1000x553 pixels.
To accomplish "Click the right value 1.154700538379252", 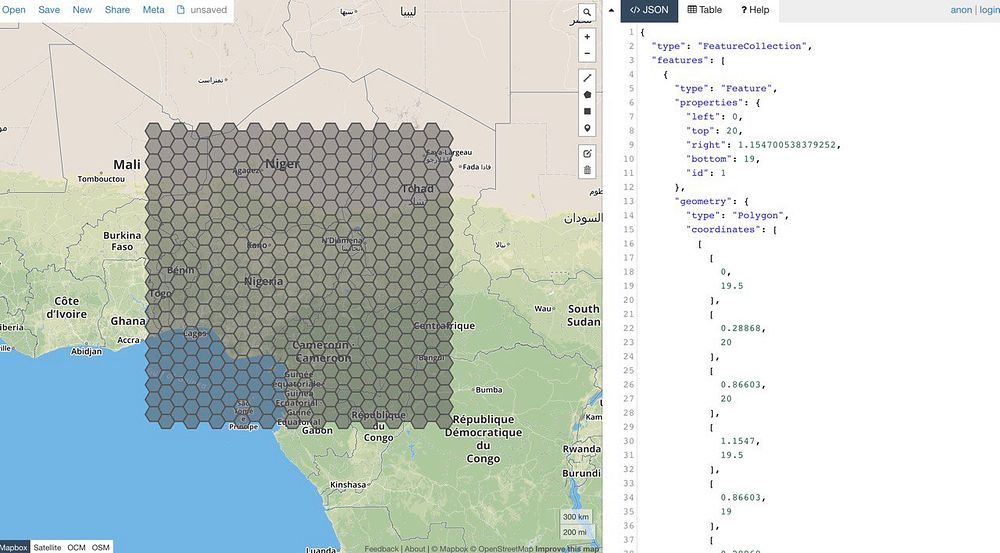I will (786, 145).
